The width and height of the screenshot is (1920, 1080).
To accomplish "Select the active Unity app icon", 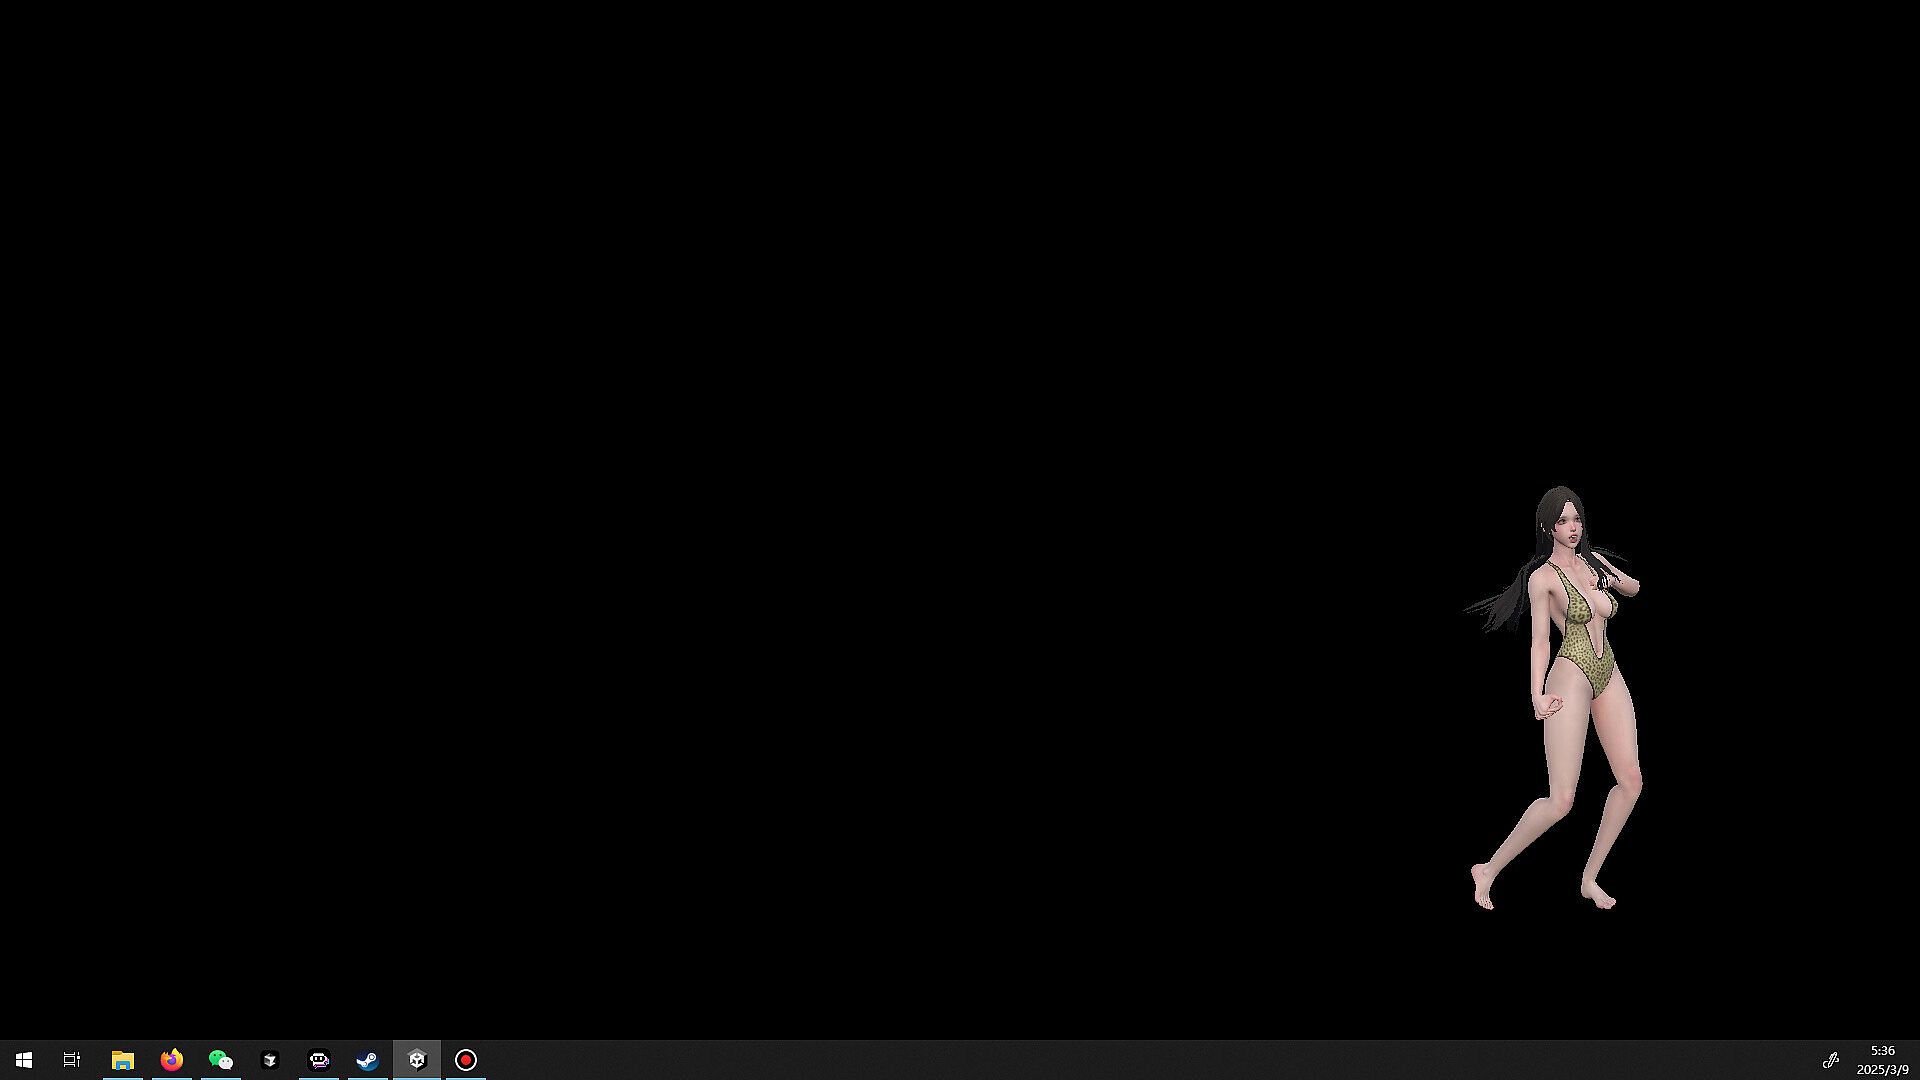I will tap(417, 1060).
